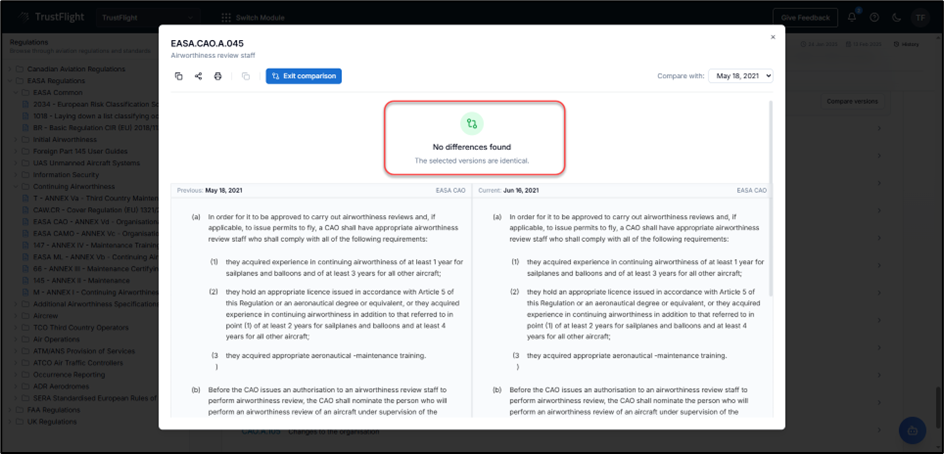This screenshot has width=944, height=454.
Task: Close the EASA.CAO.A.045 dialog
Action: (772, 37)
